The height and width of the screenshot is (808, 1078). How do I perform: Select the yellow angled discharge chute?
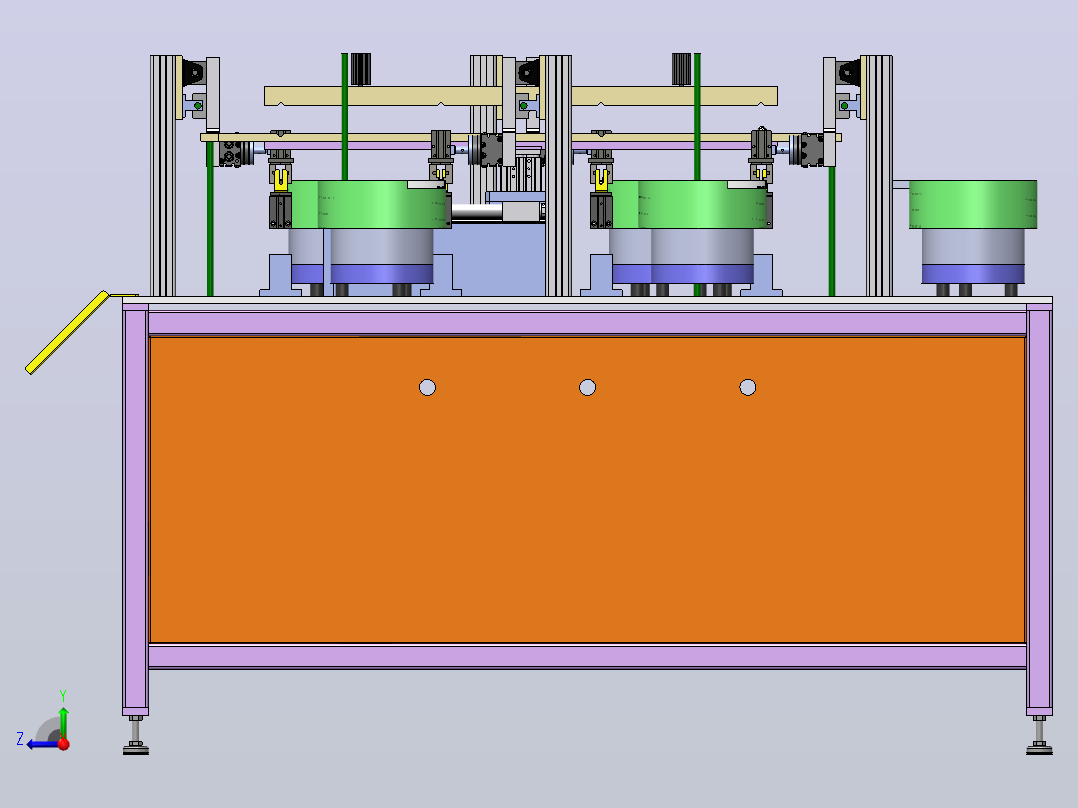coord(67,333)
